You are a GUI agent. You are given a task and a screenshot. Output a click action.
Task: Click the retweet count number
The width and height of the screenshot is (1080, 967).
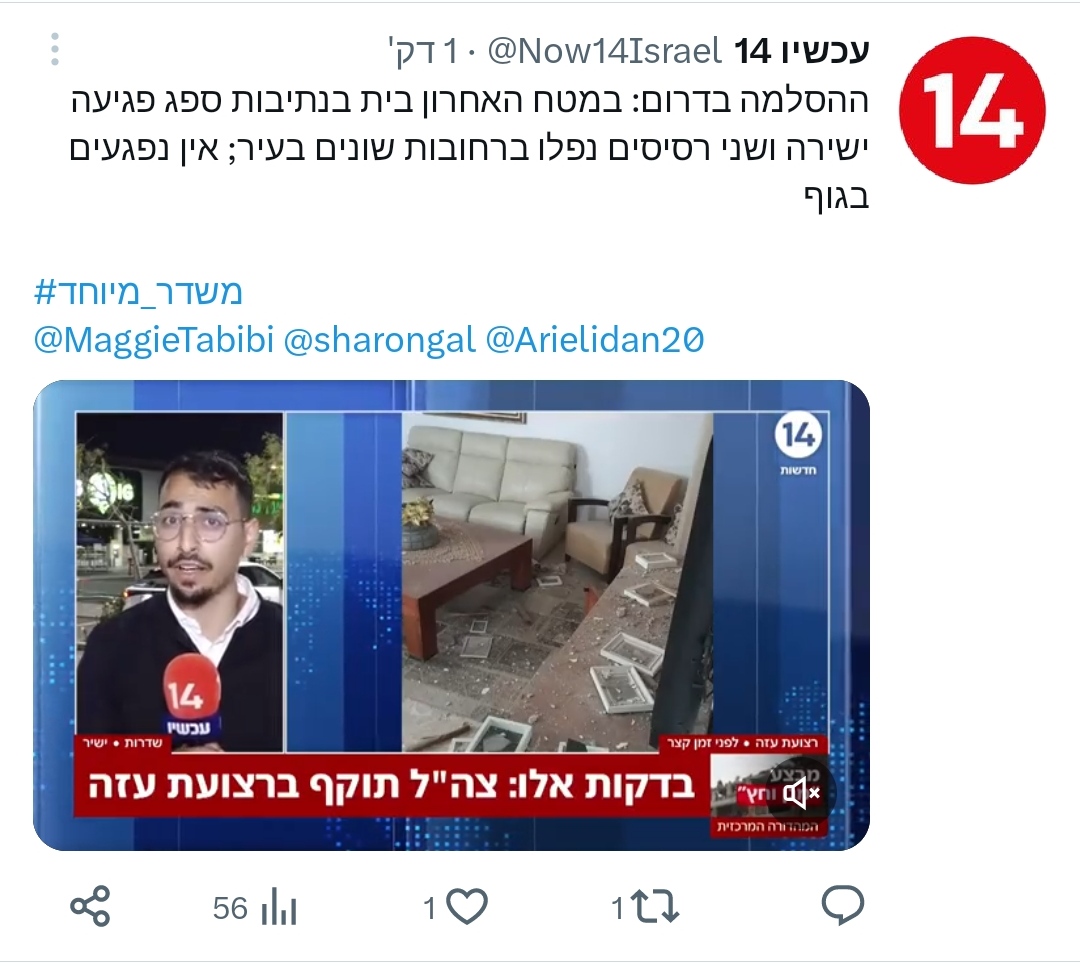(x=617, y=908)
